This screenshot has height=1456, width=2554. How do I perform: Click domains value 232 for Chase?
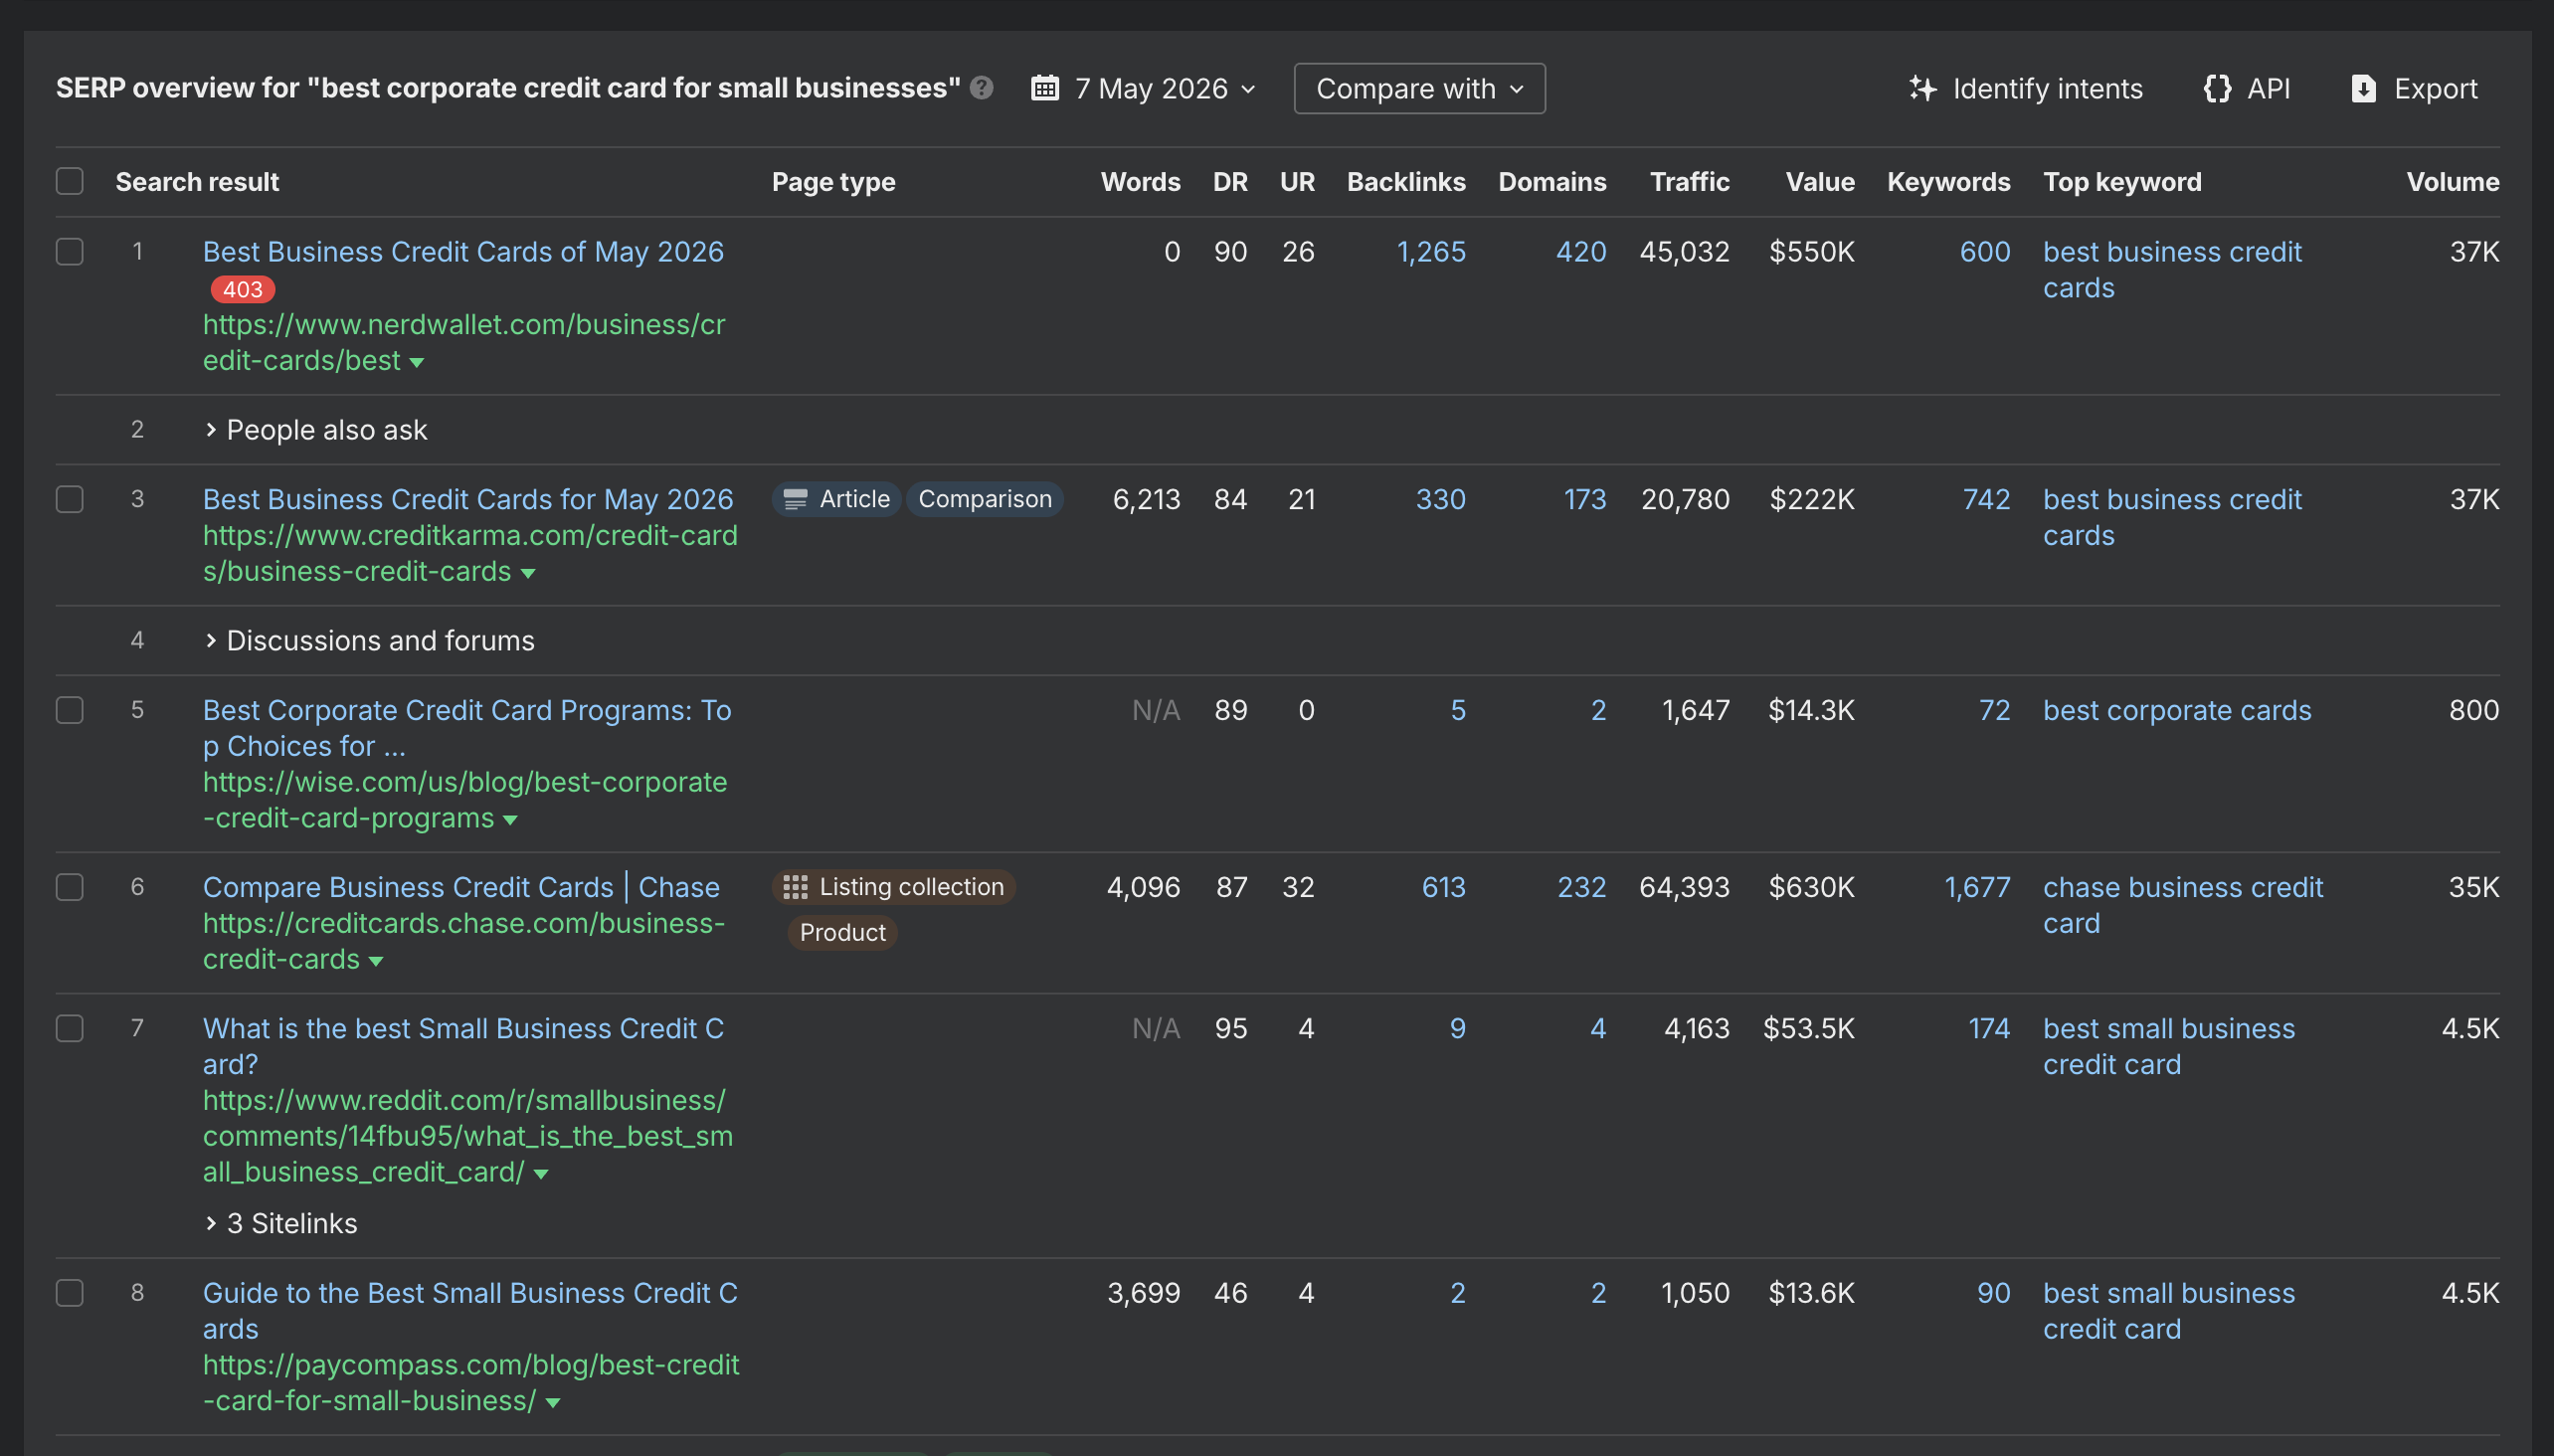pos(1582,887)
